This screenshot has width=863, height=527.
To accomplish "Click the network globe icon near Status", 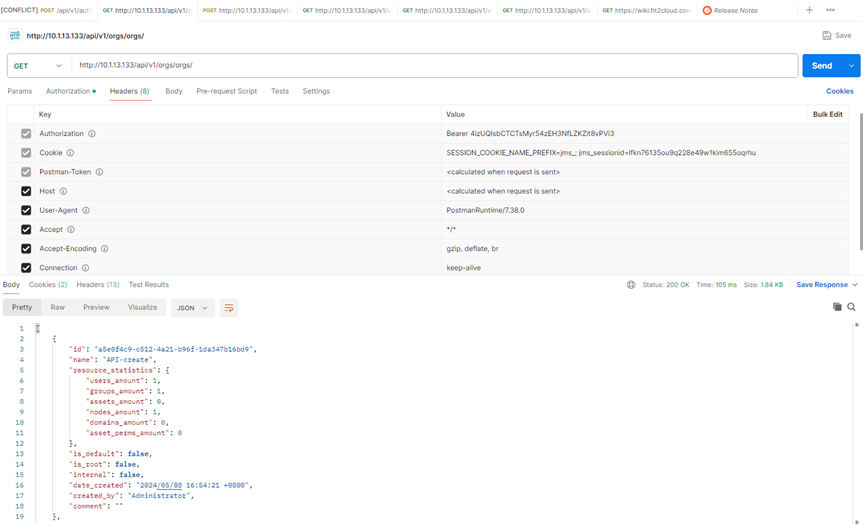I will (631, 285).
